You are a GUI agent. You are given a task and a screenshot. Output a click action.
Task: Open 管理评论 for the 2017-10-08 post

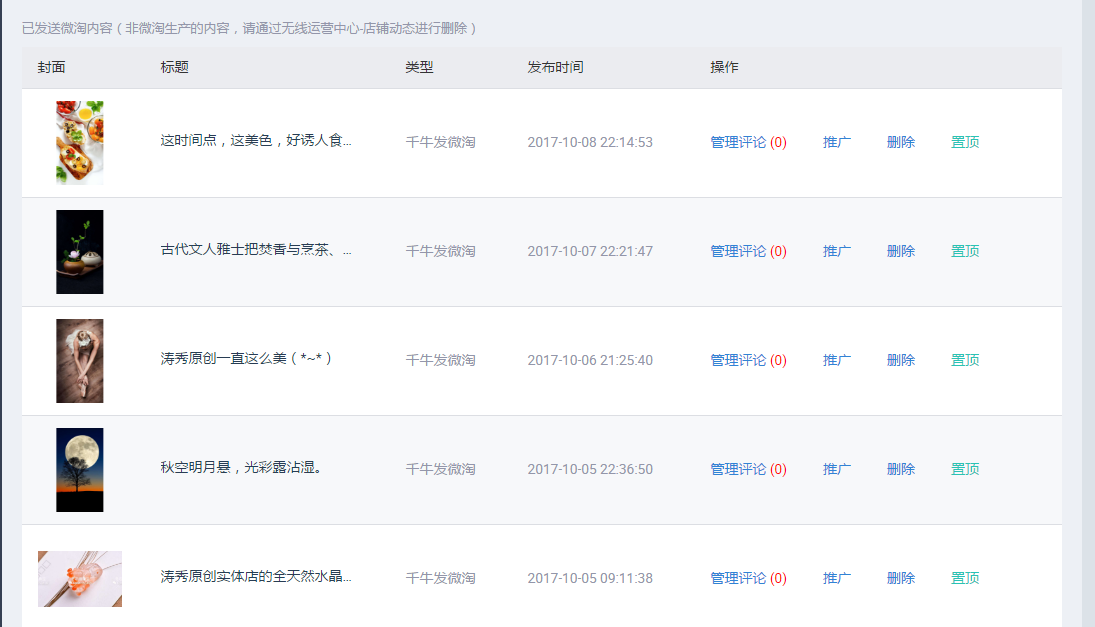[x=738, y=142]
